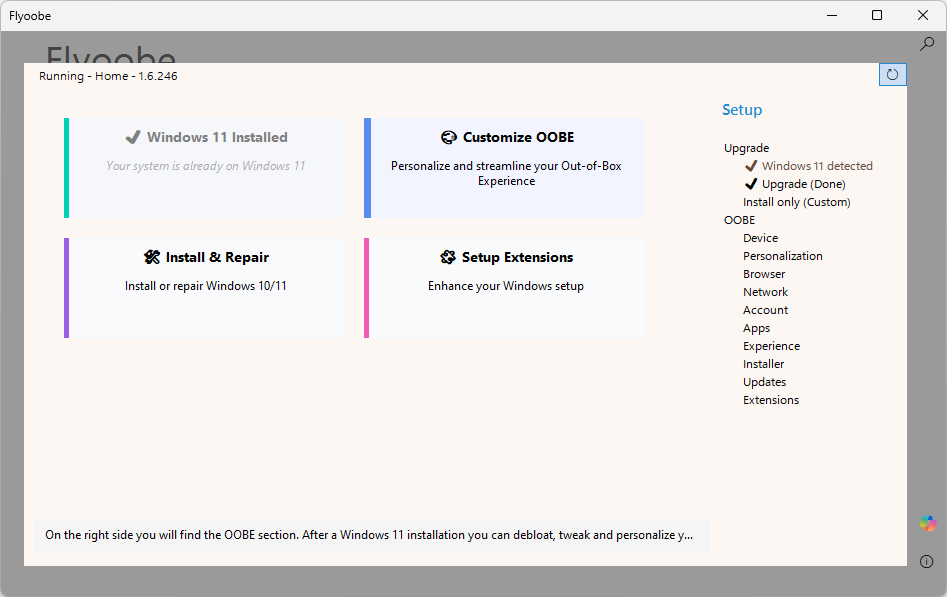Click the 'Running - Home - 1.6.246' status text
The height and width of the screenshot is (597, 947).
108,76
